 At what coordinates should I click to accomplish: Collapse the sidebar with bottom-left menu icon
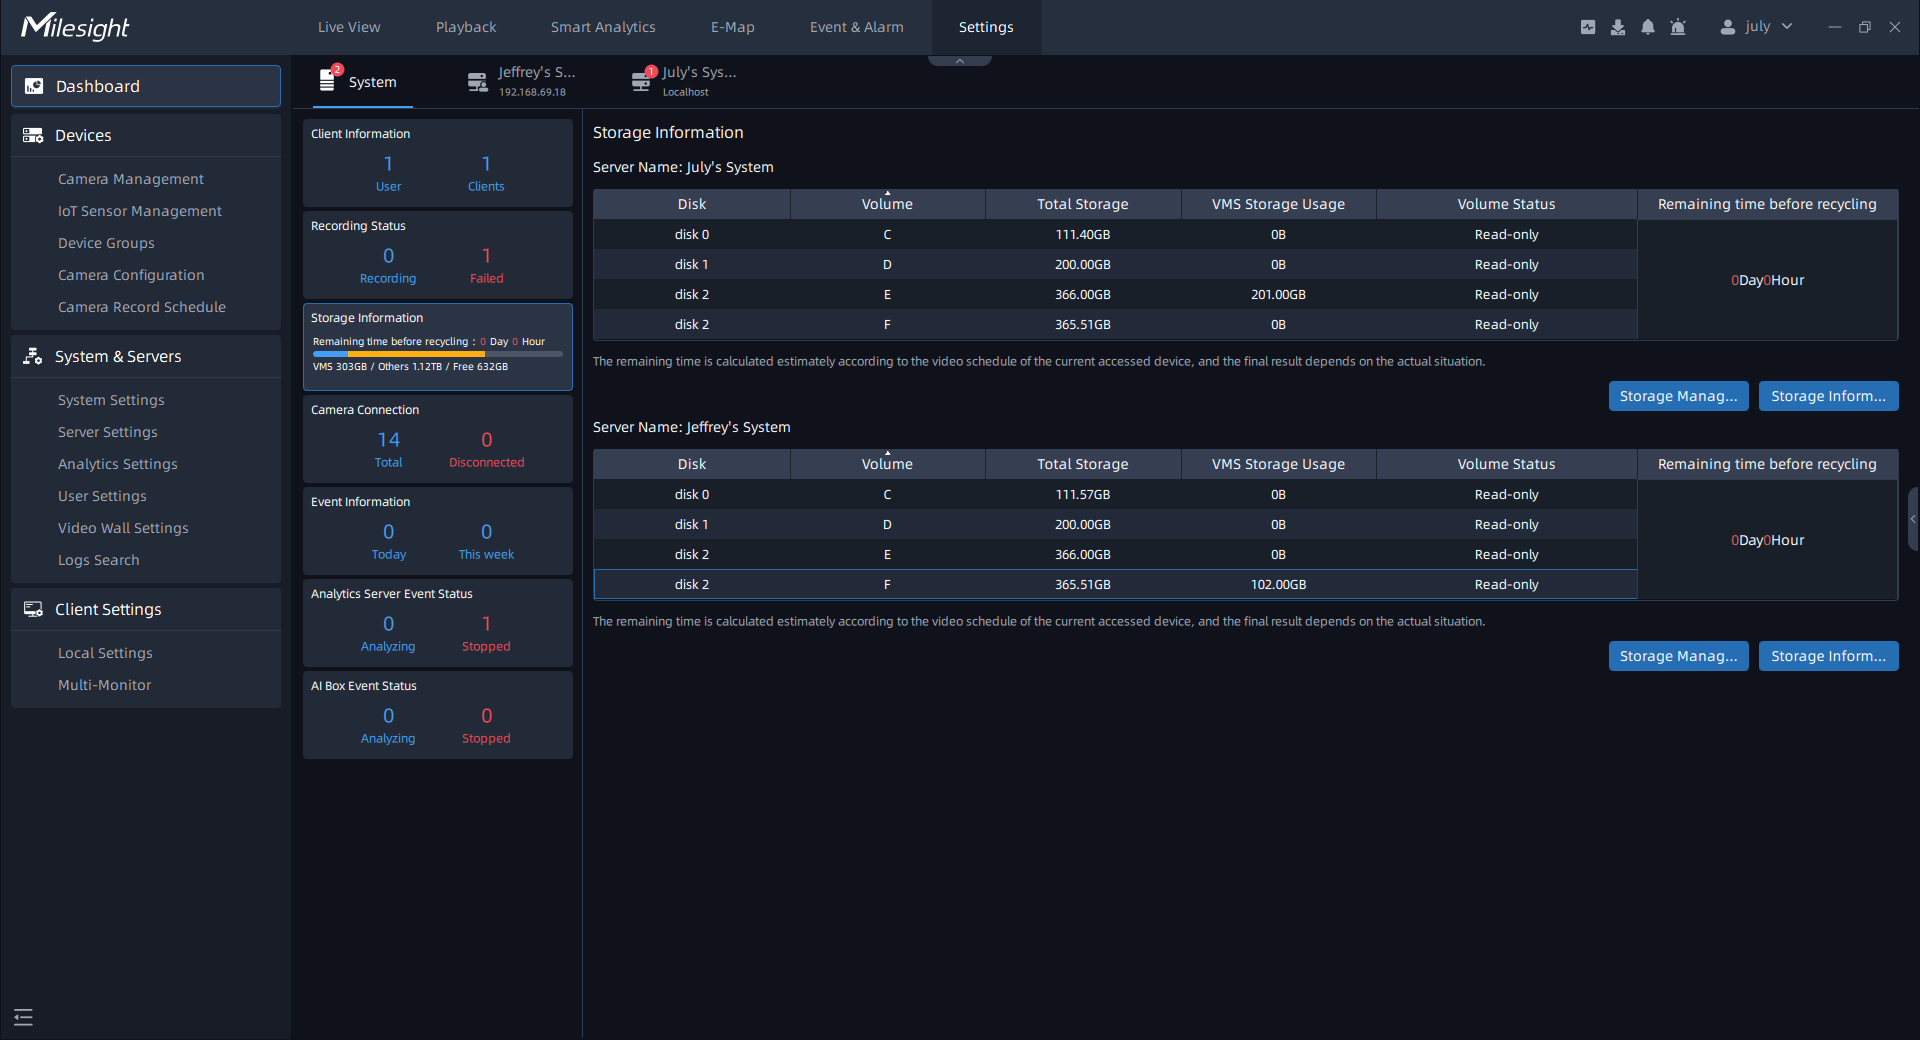(24, 1017)
